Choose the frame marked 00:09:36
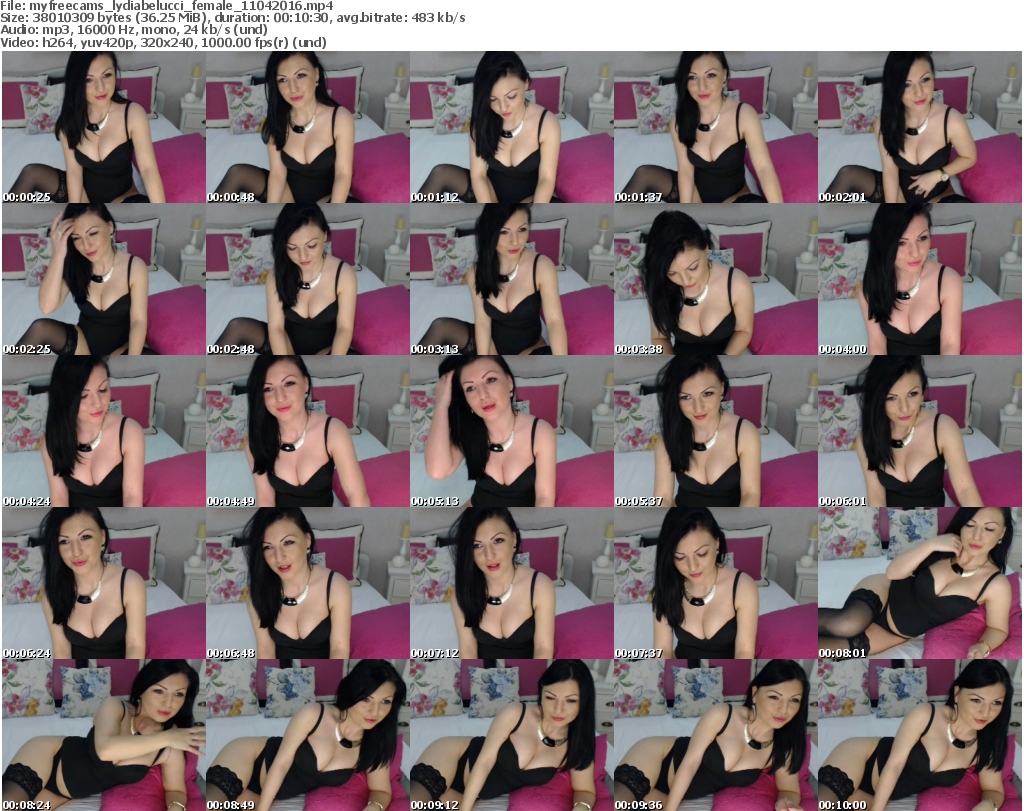 (x=716, y=735)
